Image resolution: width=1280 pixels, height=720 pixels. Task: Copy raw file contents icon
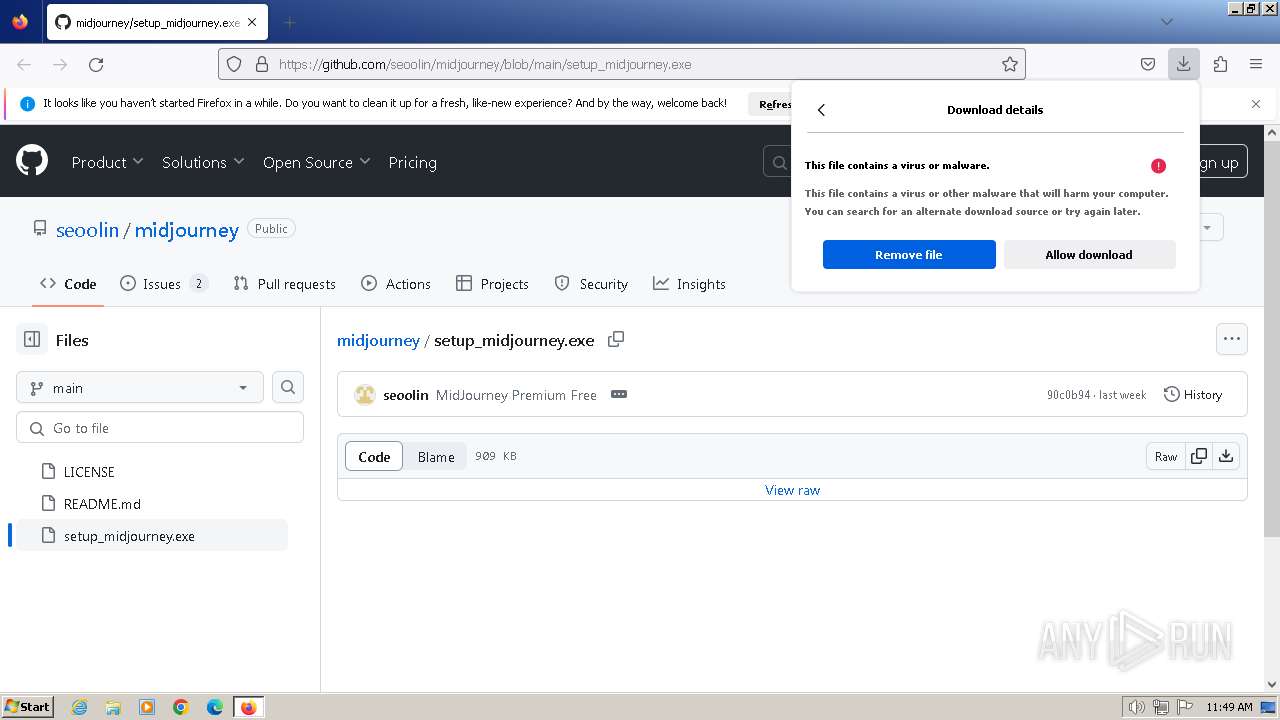[x=1199, y=456]
